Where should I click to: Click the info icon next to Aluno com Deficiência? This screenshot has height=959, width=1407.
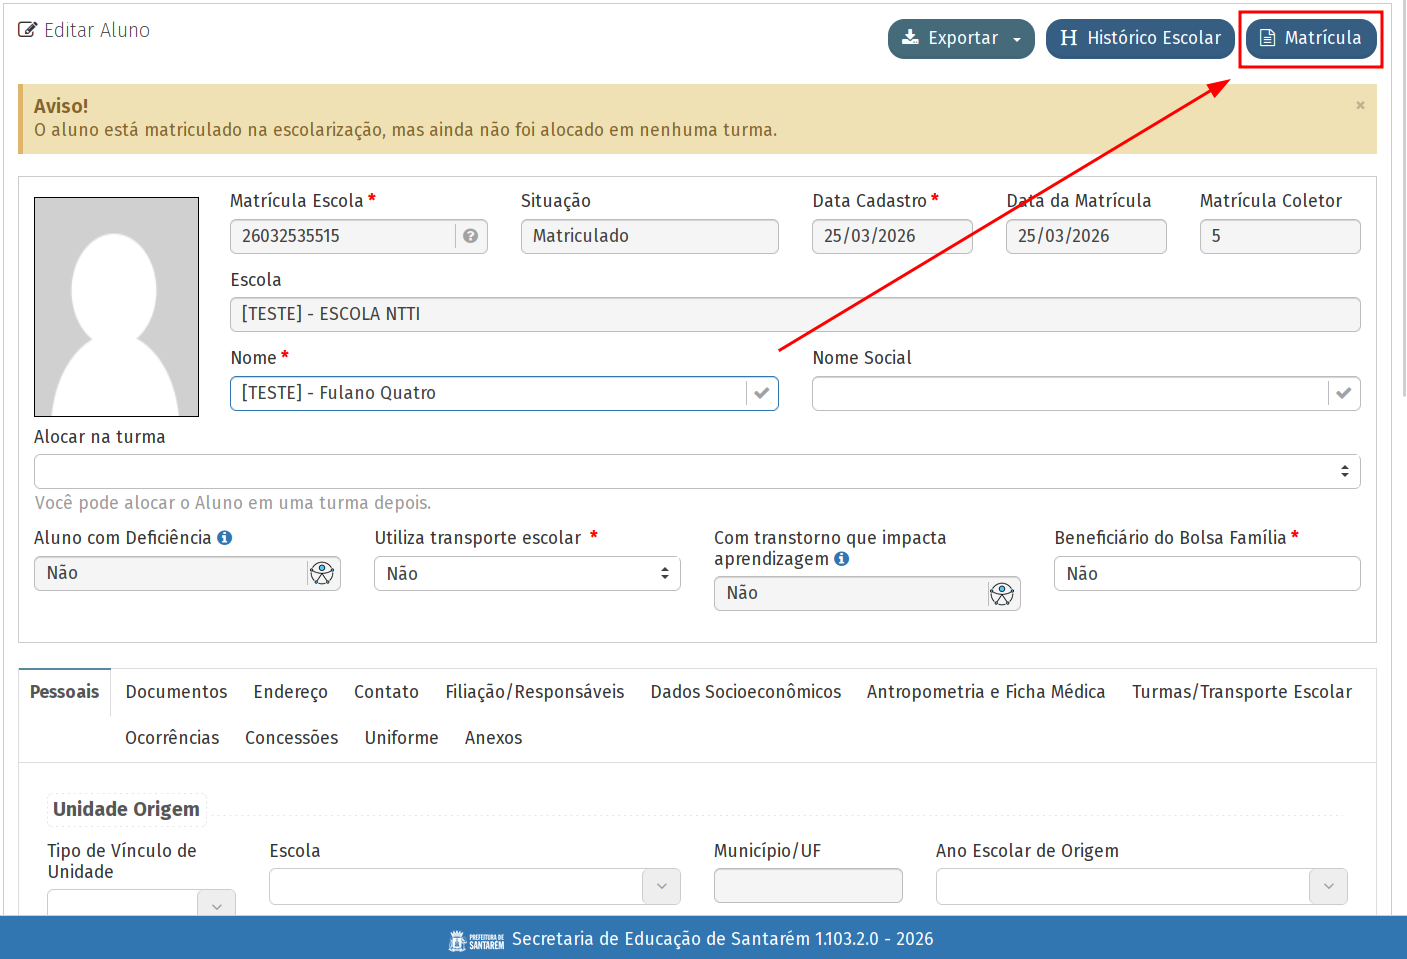click(x=225, y=538)
